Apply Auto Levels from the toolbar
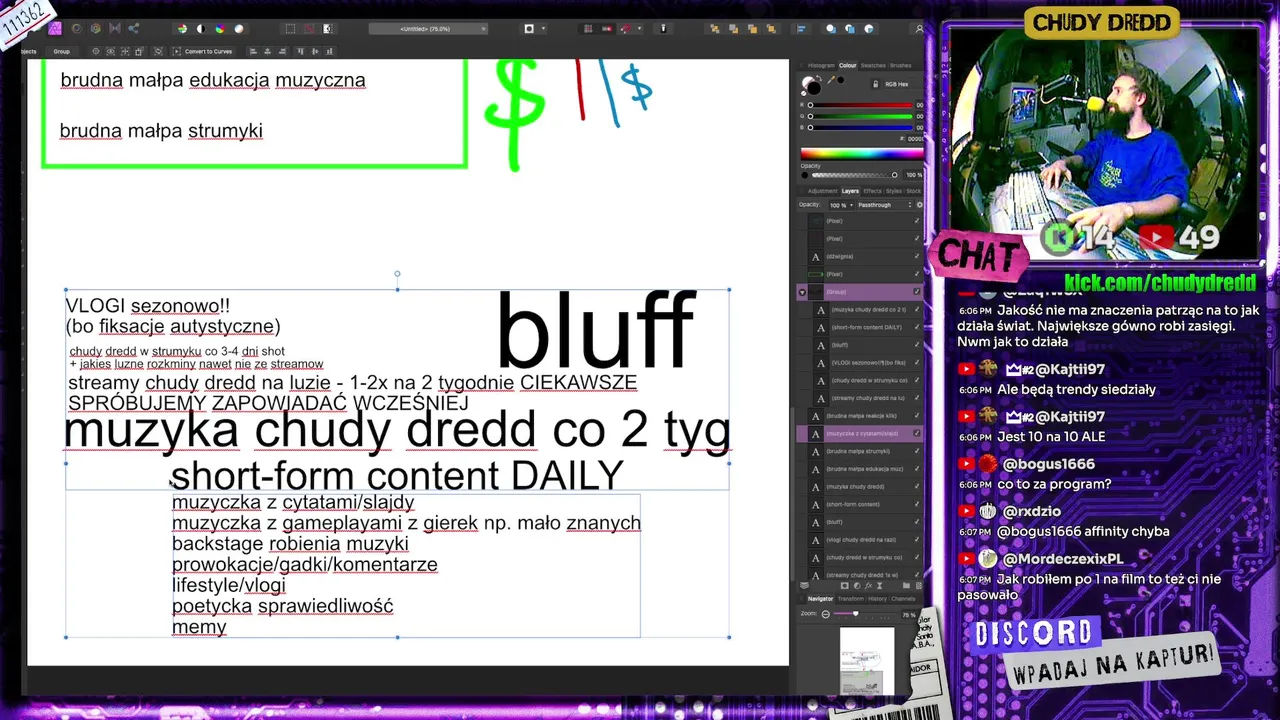This screenshot has width=1280, height=720. click(182, 29)
